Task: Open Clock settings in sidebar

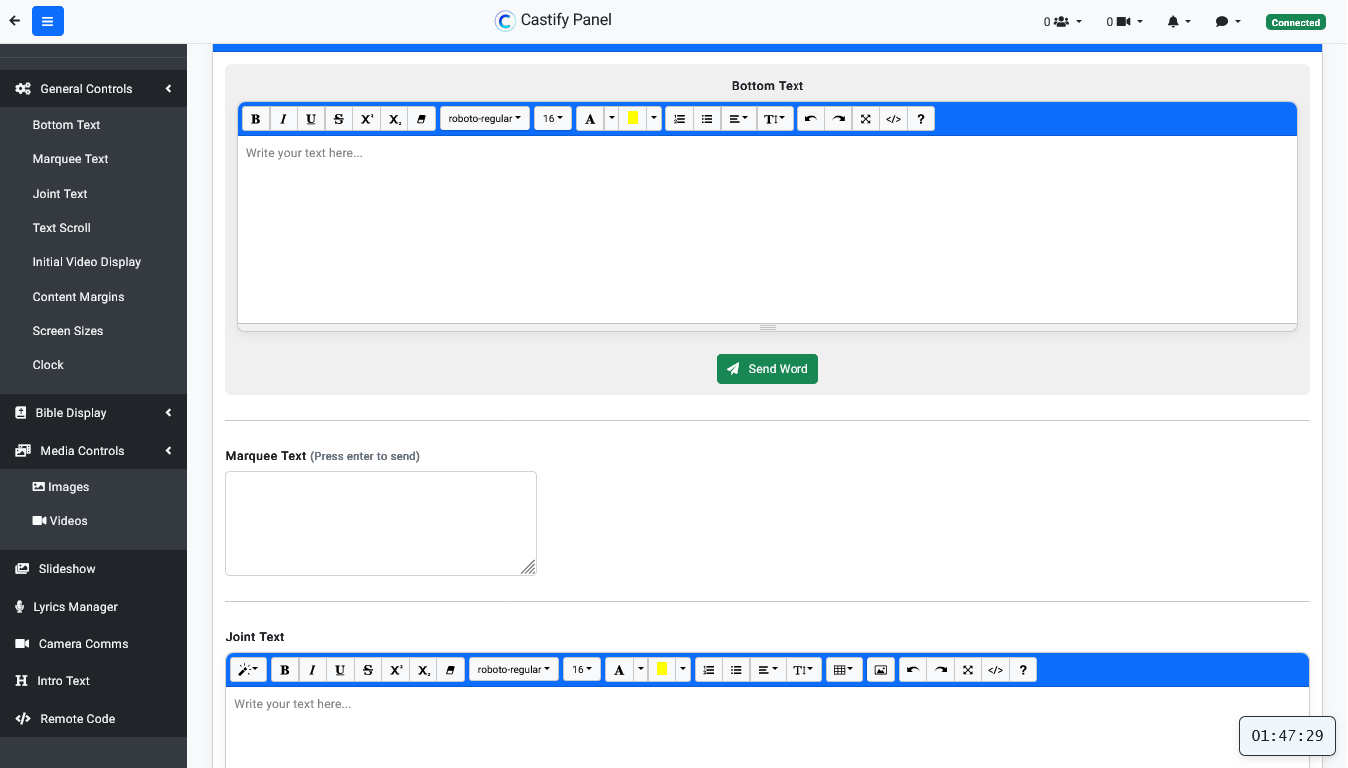Action: pos(47,365)
